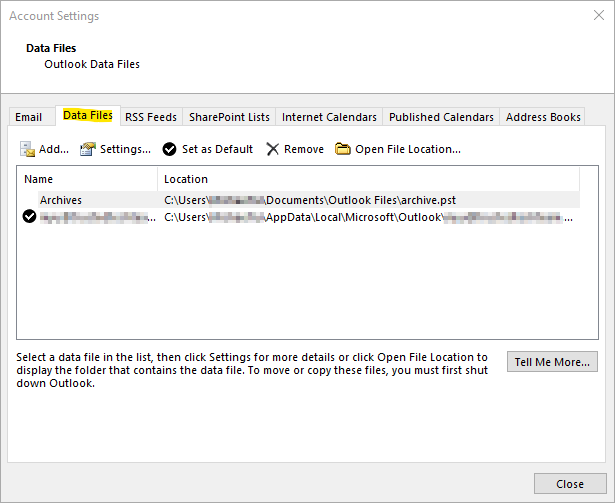Open the RSS Feeds tab

151,117
